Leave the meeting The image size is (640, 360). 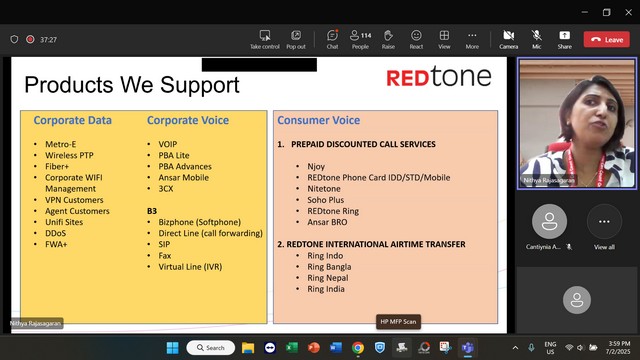coord(607,40)
